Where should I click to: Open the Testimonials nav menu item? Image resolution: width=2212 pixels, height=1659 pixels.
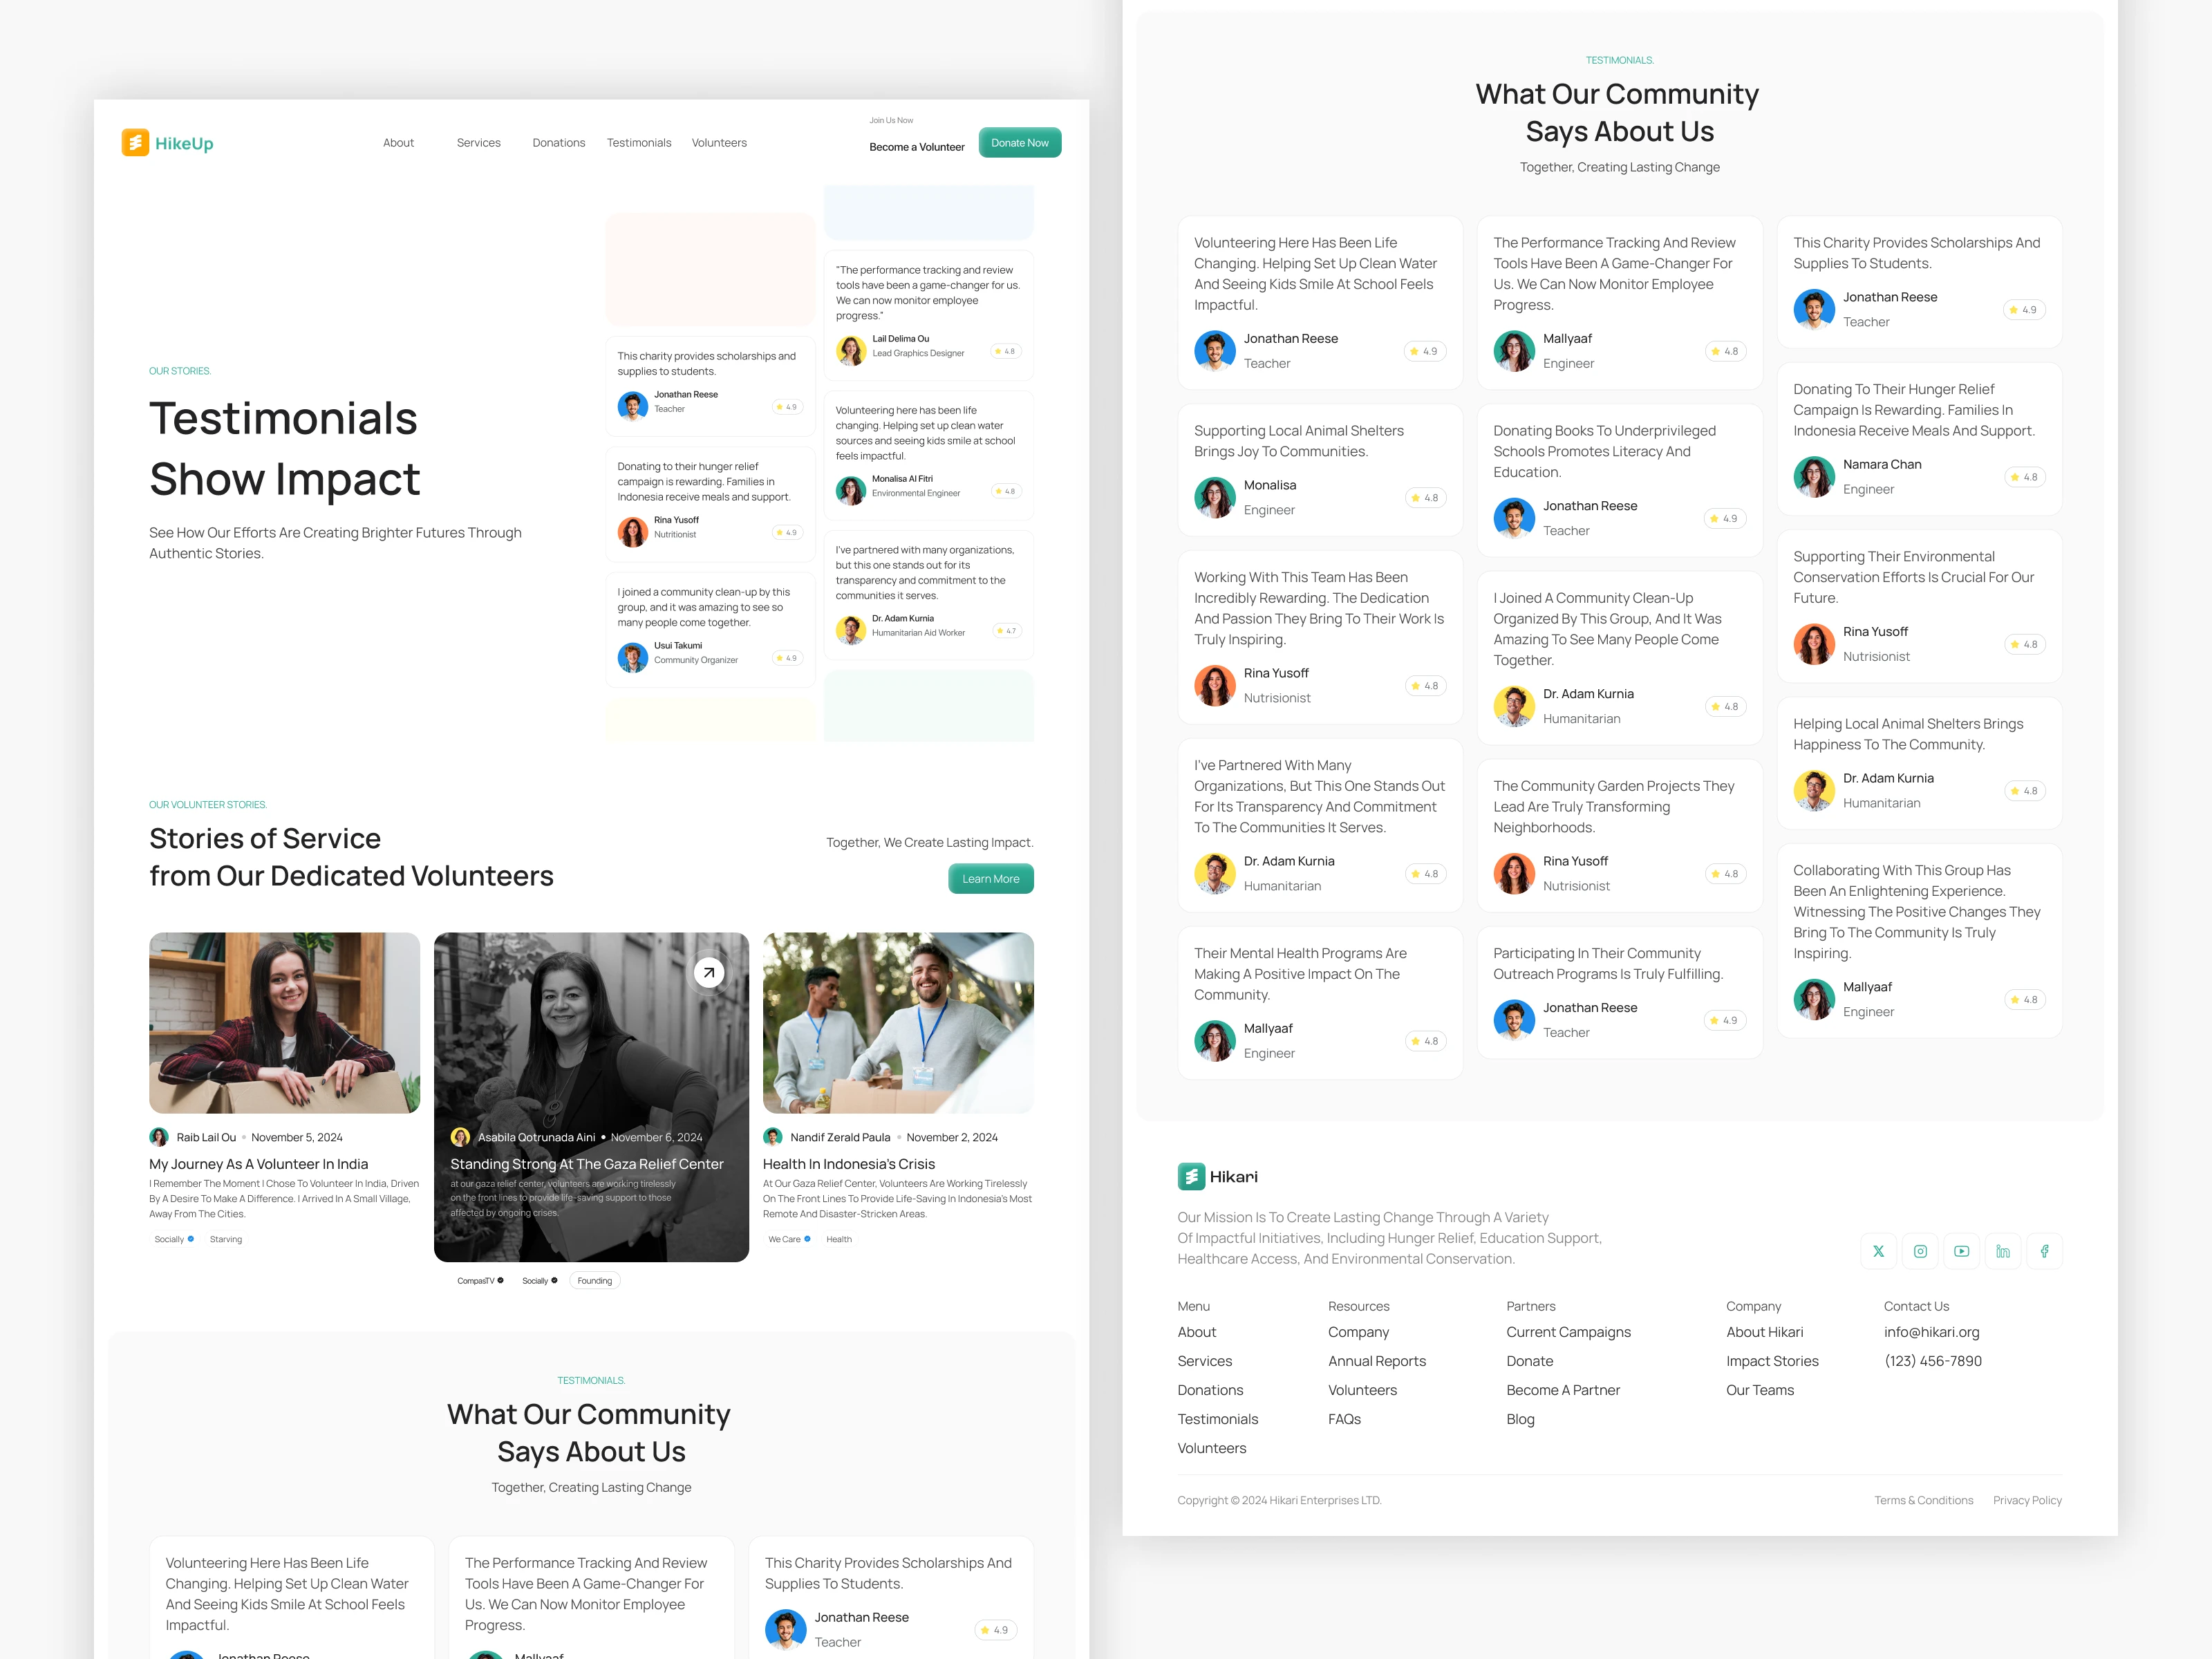point(638,143)
